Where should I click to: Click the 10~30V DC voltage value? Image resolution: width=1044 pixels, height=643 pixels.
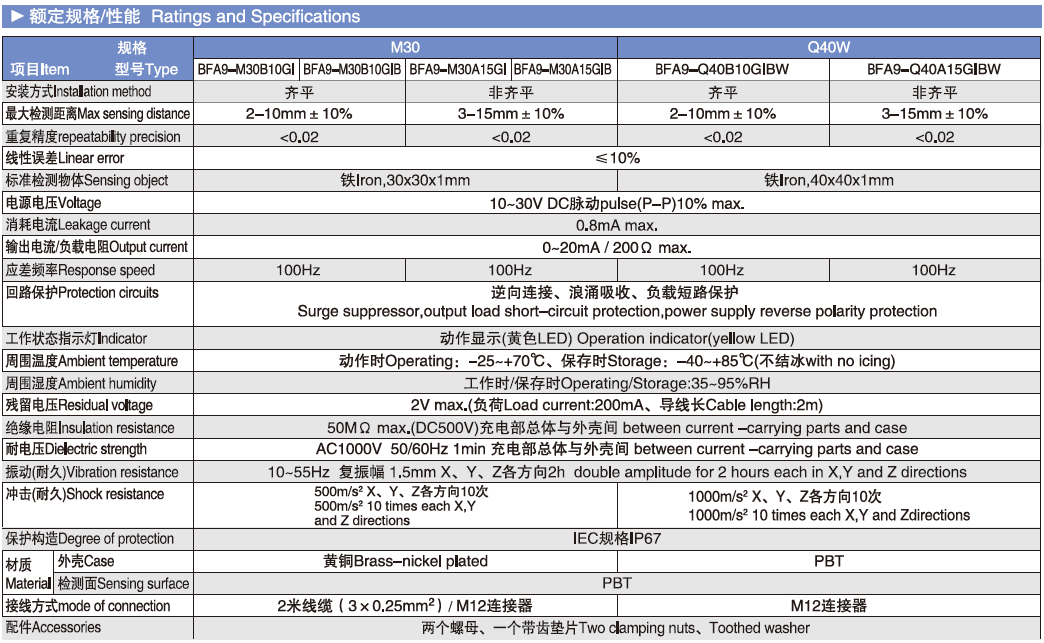(x=617, y=203)
